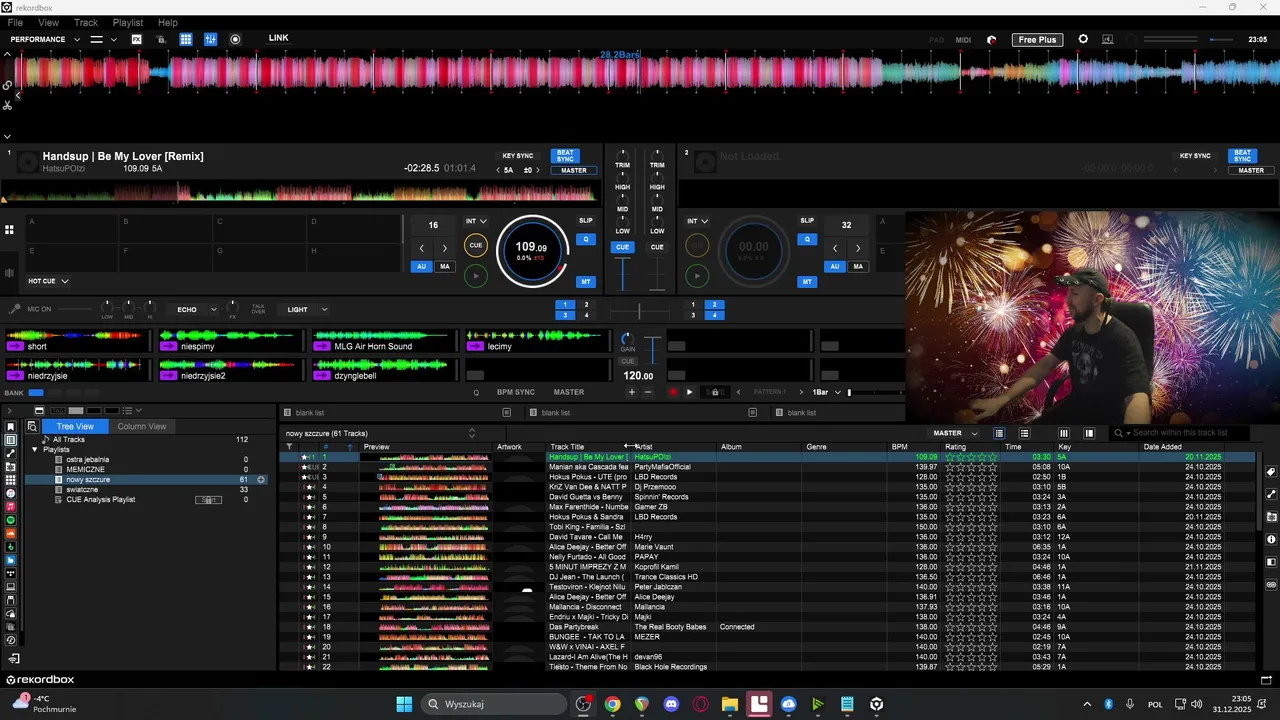Toggle the FX panel icon
The image size is (1280, 720).
click(137, 39)
